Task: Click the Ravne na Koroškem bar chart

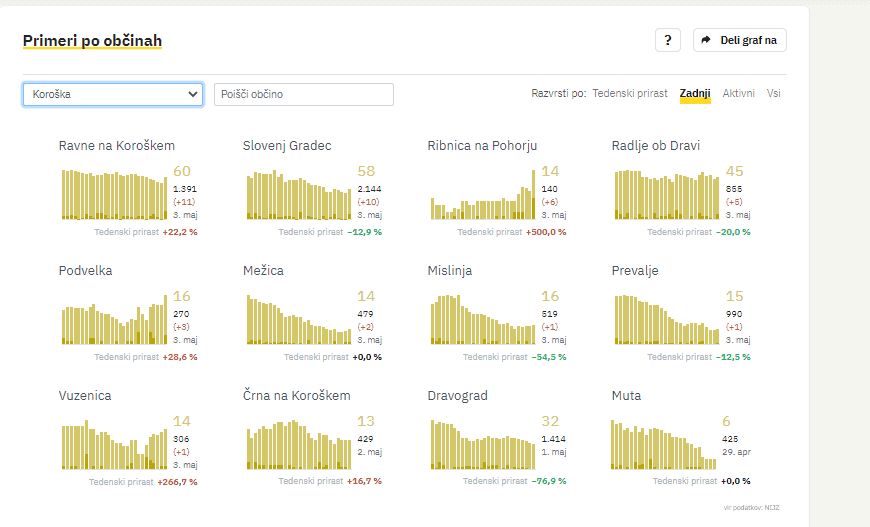Action: 114,195
